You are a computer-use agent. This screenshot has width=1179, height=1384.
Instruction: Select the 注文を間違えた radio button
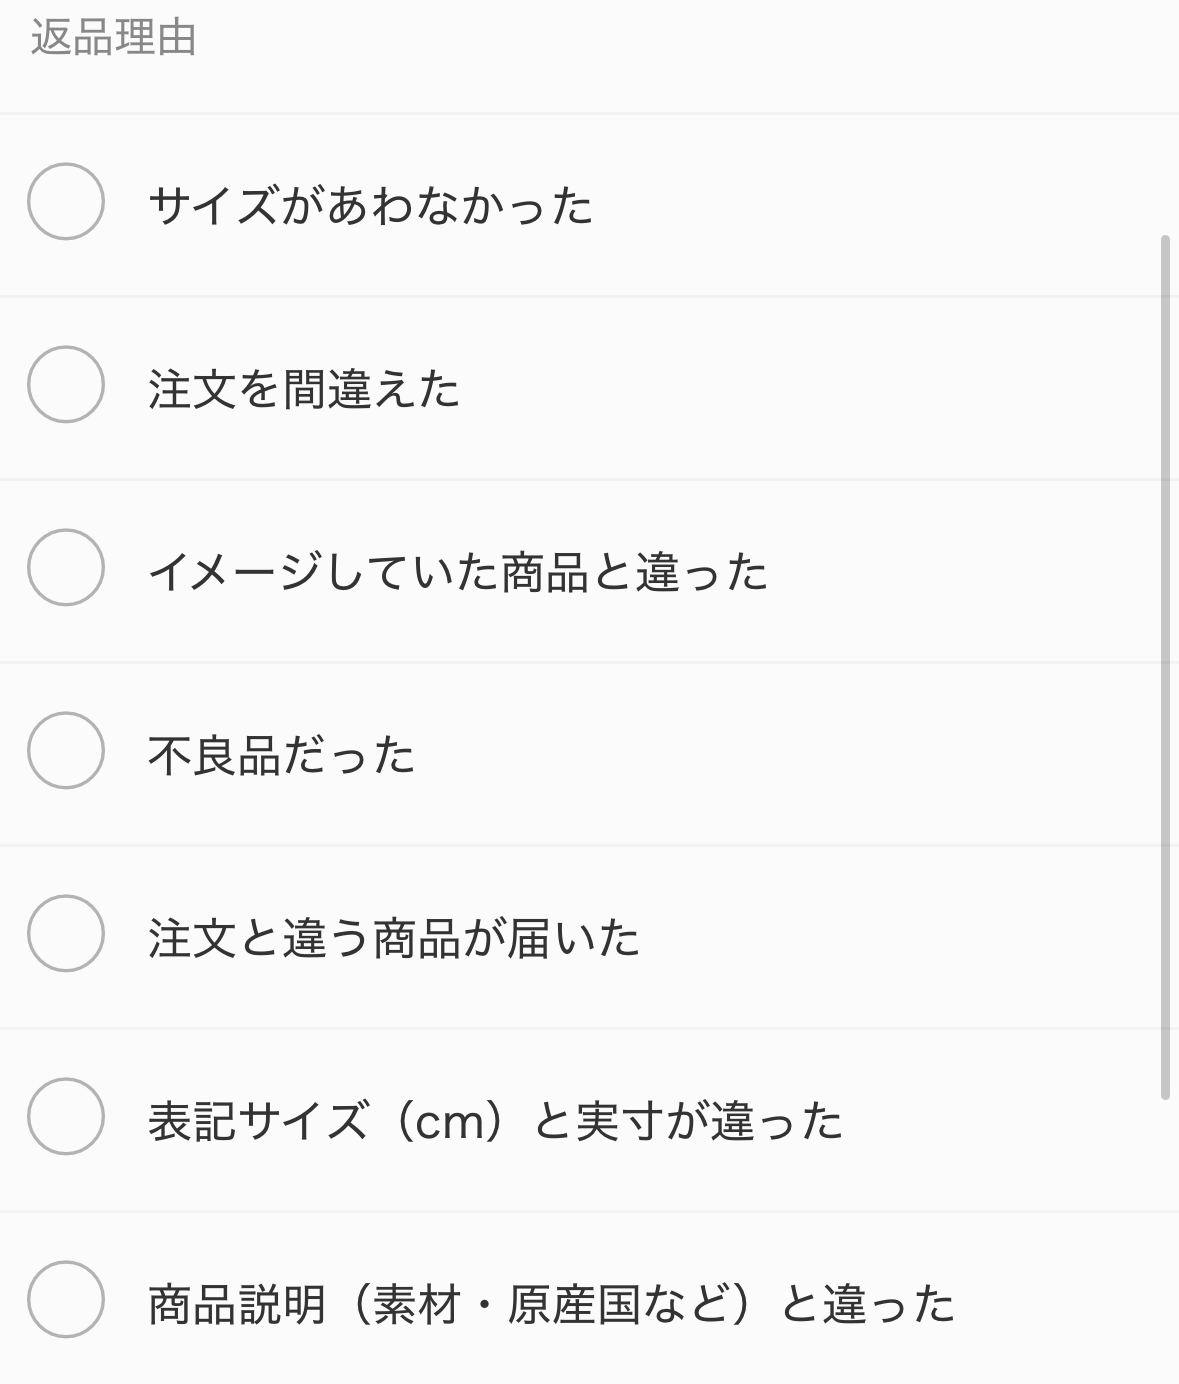click(66, 384)
